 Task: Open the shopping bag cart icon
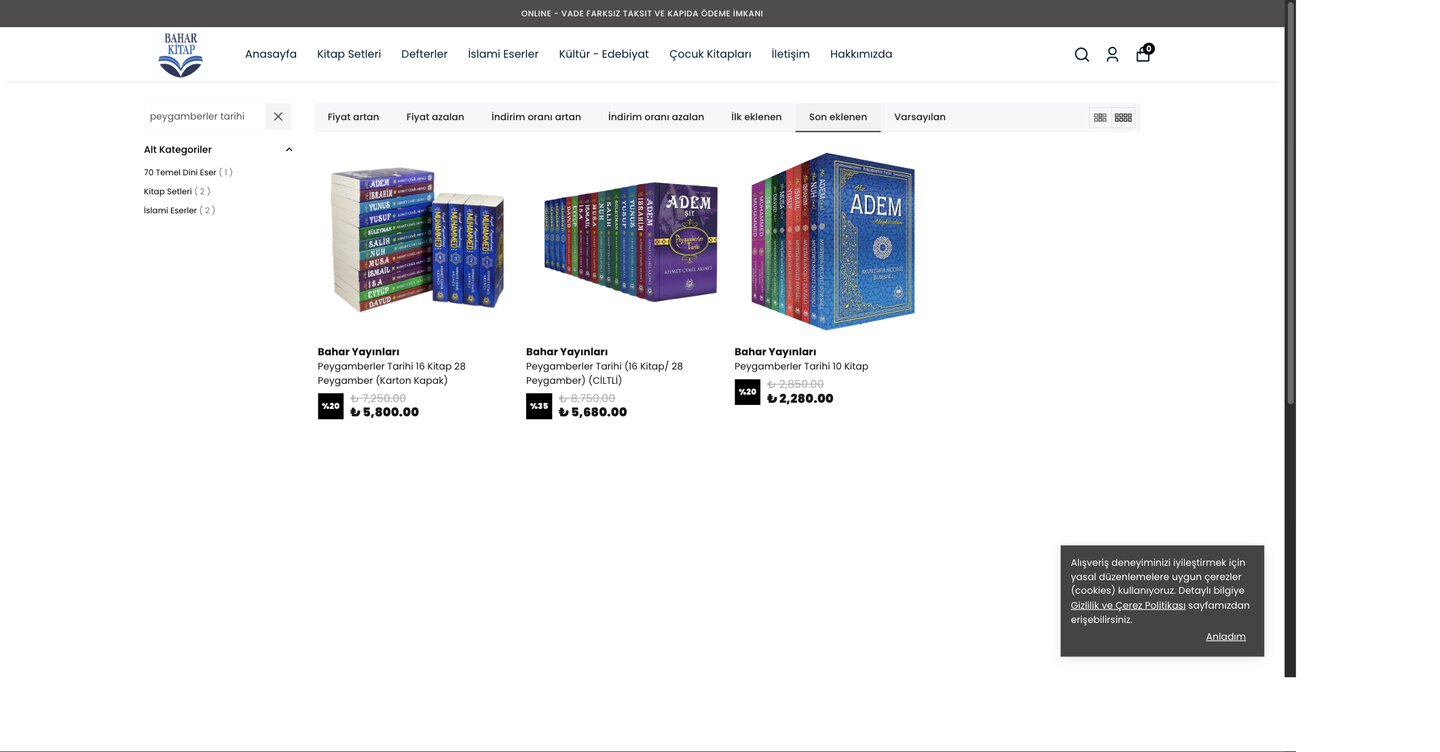tap(1143, 54)
